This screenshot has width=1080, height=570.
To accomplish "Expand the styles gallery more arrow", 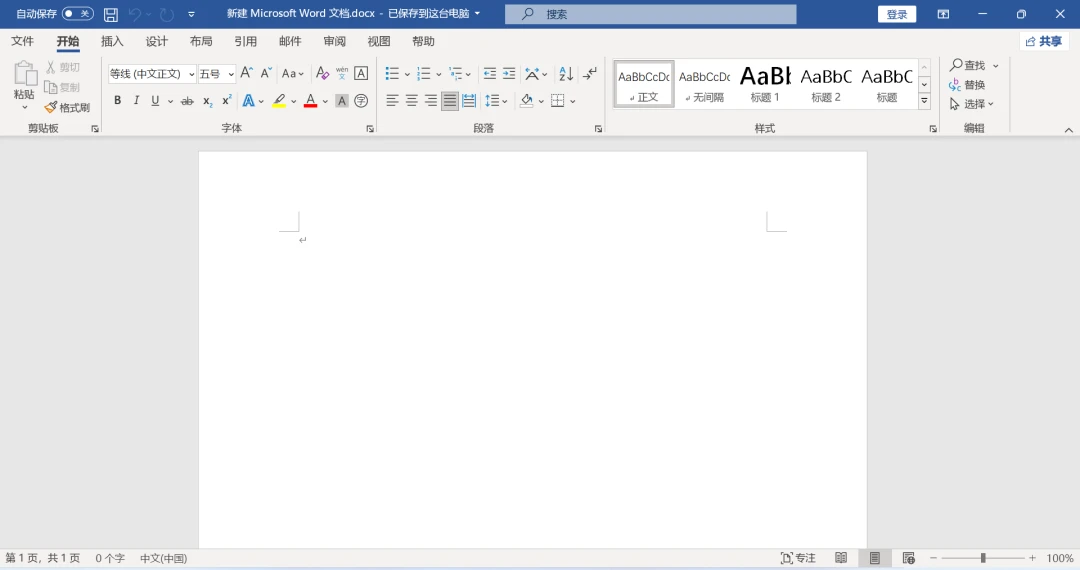I will click(x=924, y=101).
